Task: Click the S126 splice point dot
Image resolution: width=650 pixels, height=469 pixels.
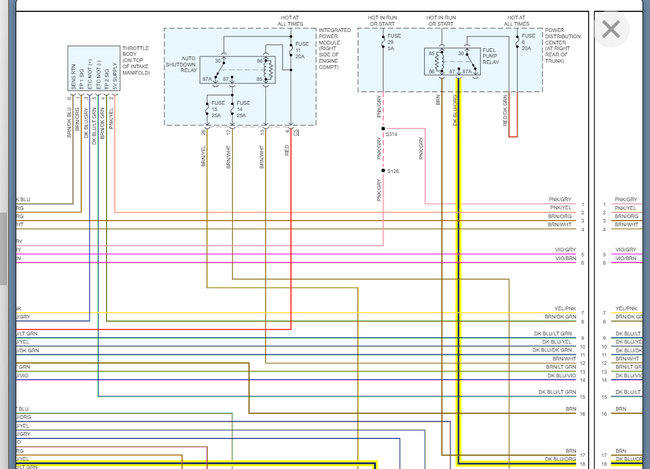Action: point(383,170)
